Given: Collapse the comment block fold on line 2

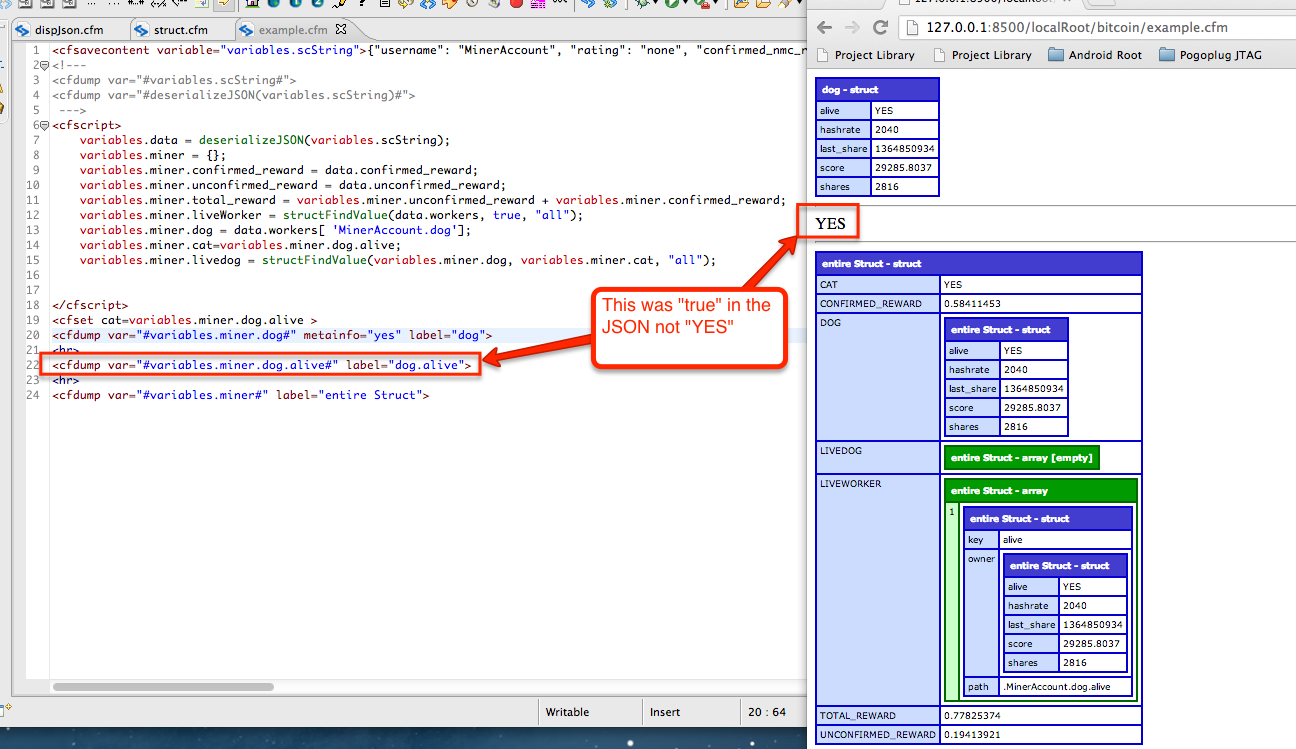Looking at the screenshot, I should coord(46,65).
